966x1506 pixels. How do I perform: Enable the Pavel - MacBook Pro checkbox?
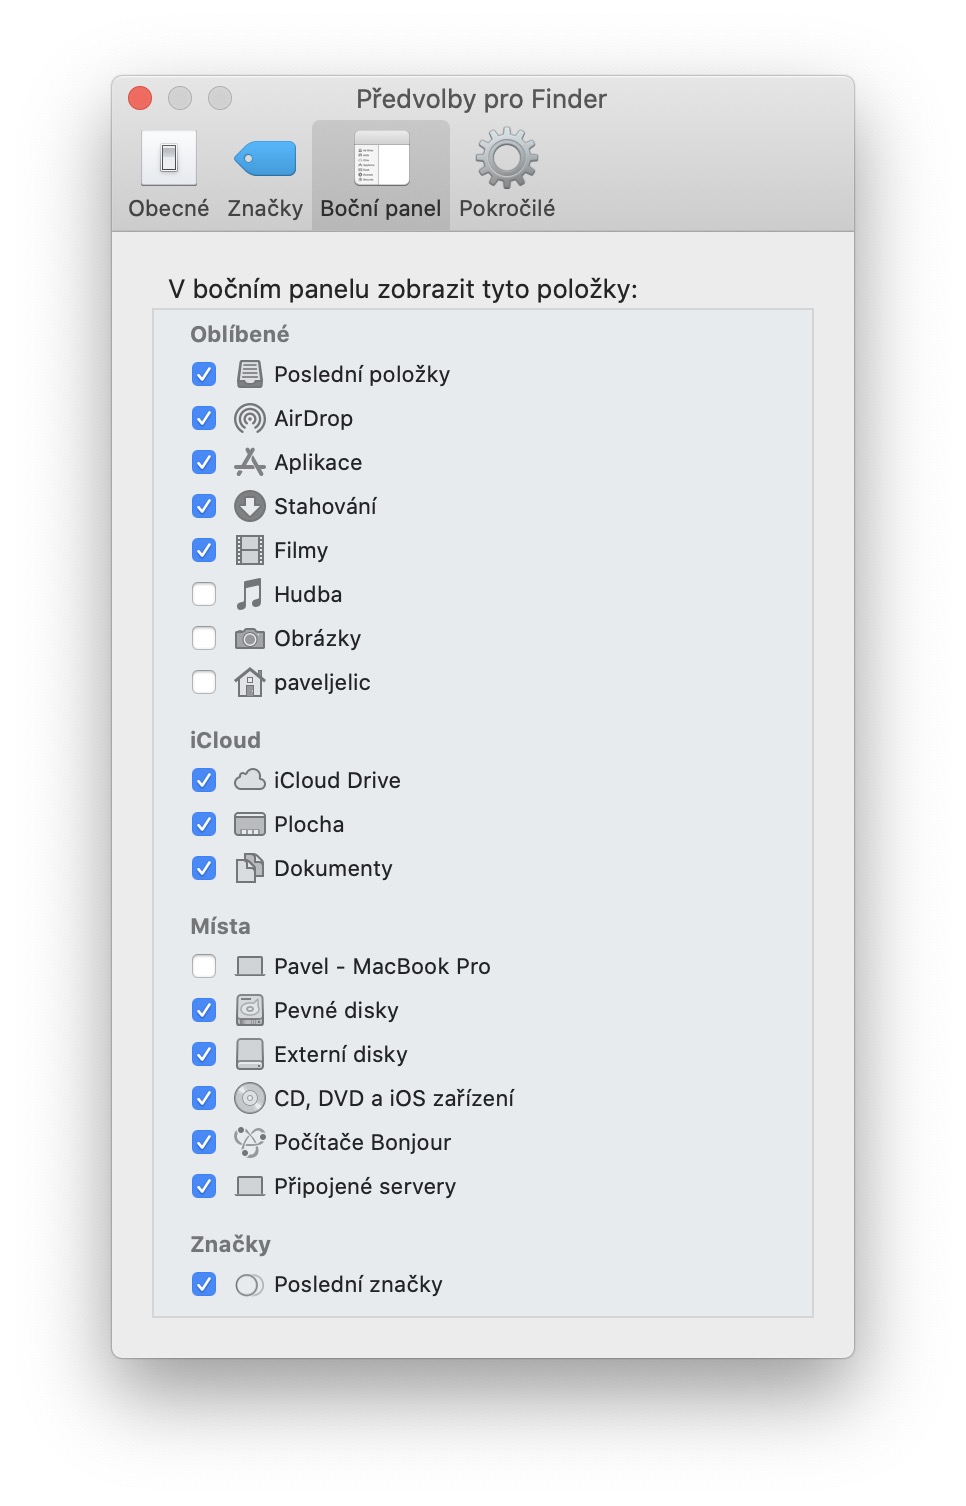[x=204, y=966]
